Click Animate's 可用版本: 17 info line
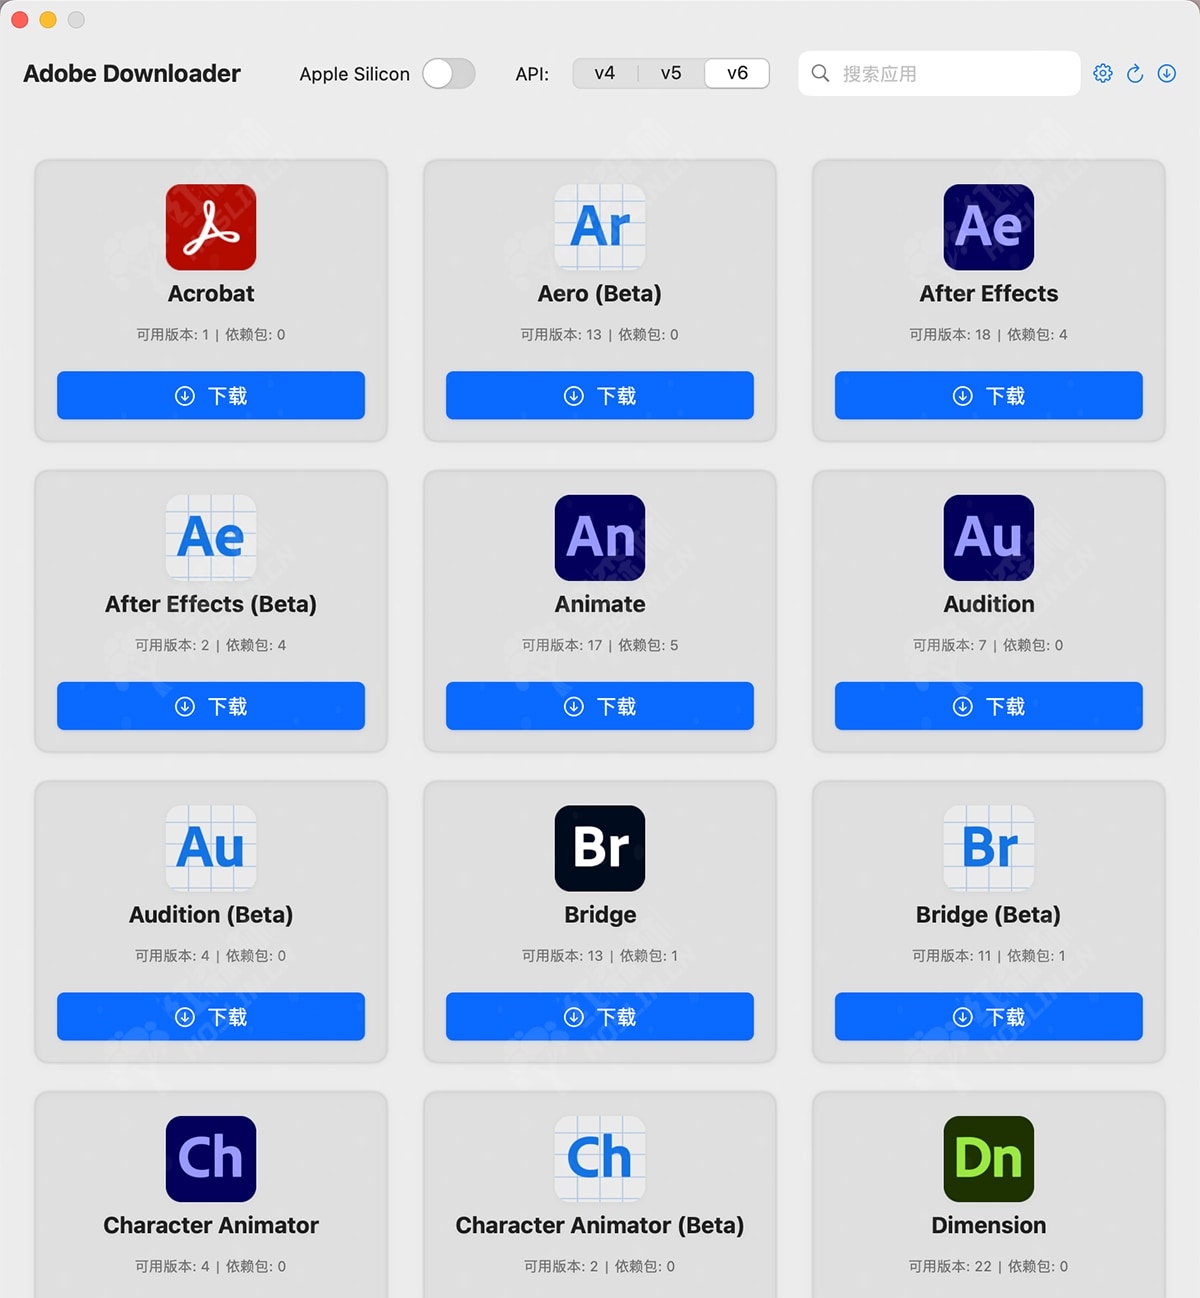 (600, 646)
